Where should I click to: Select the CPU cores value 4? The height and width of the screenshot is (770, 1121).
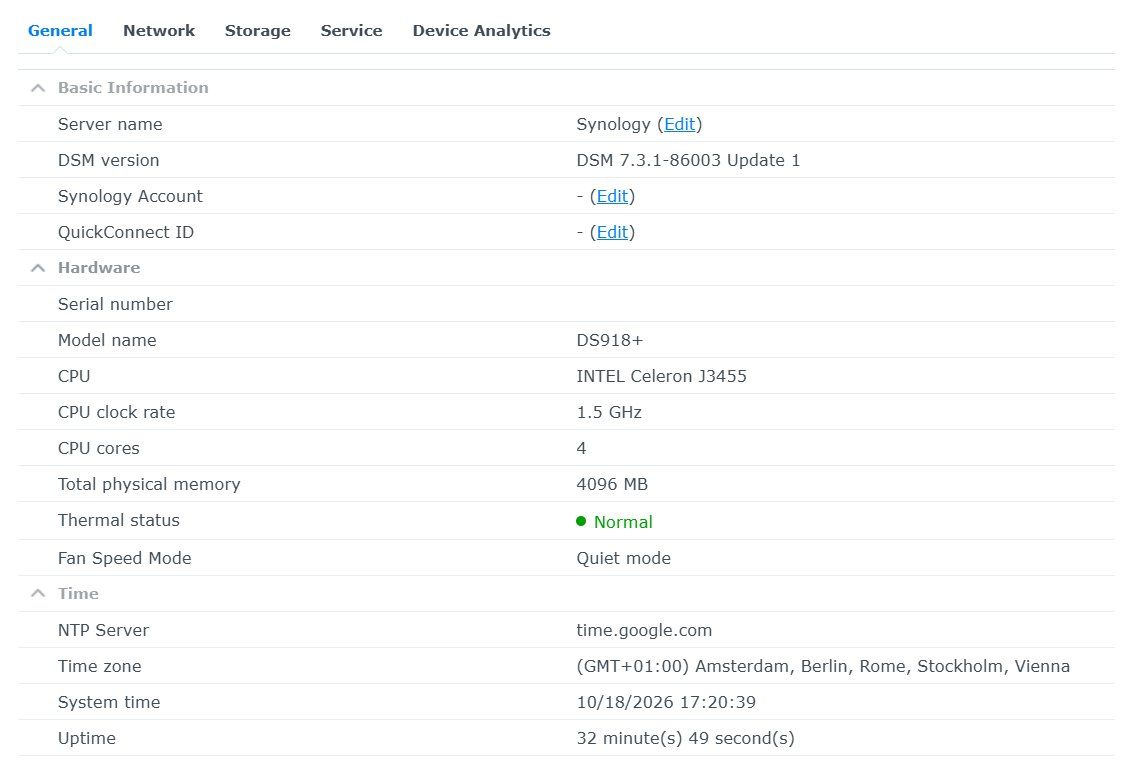581,448
